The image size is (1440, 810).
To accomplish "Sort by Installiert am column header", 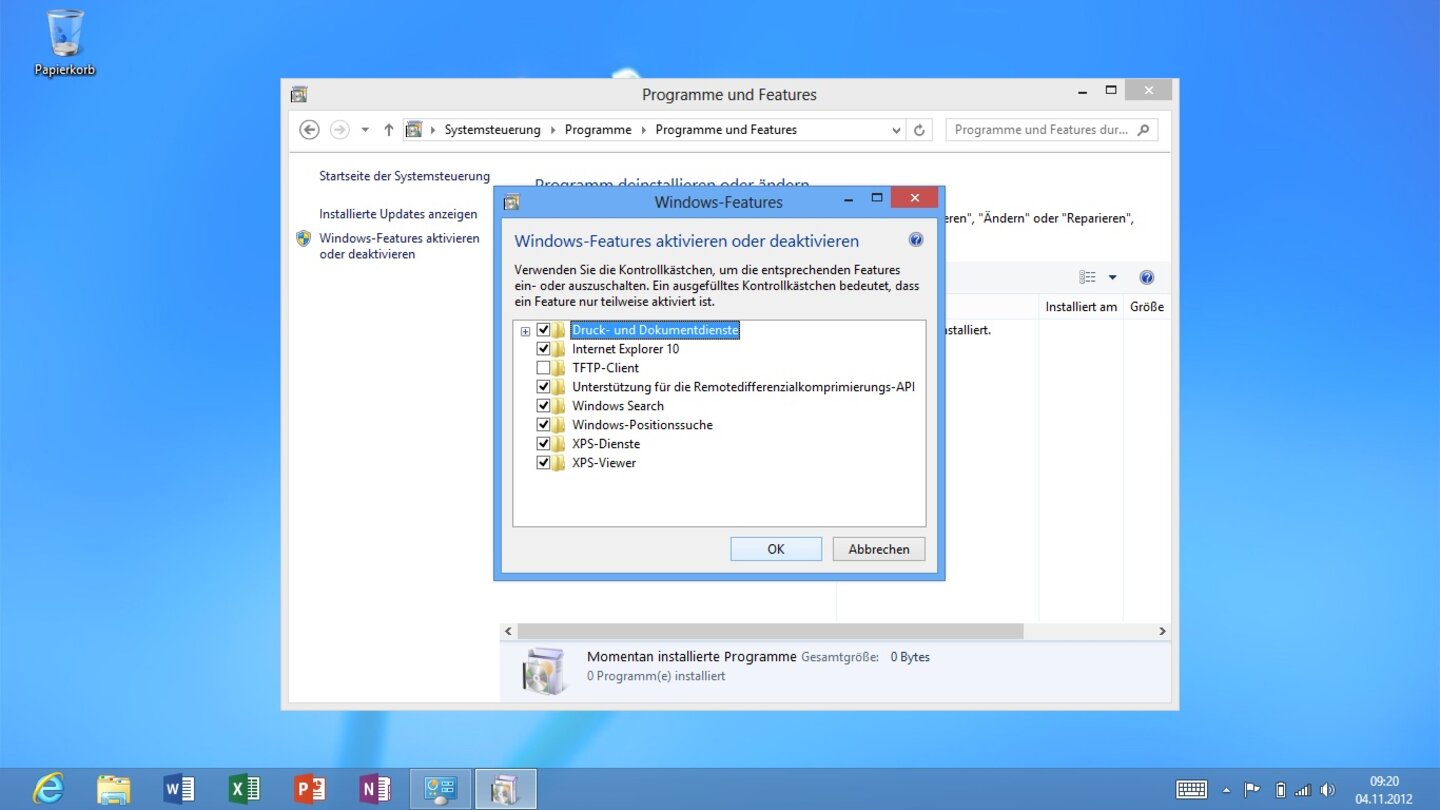I will point(1081,307).
